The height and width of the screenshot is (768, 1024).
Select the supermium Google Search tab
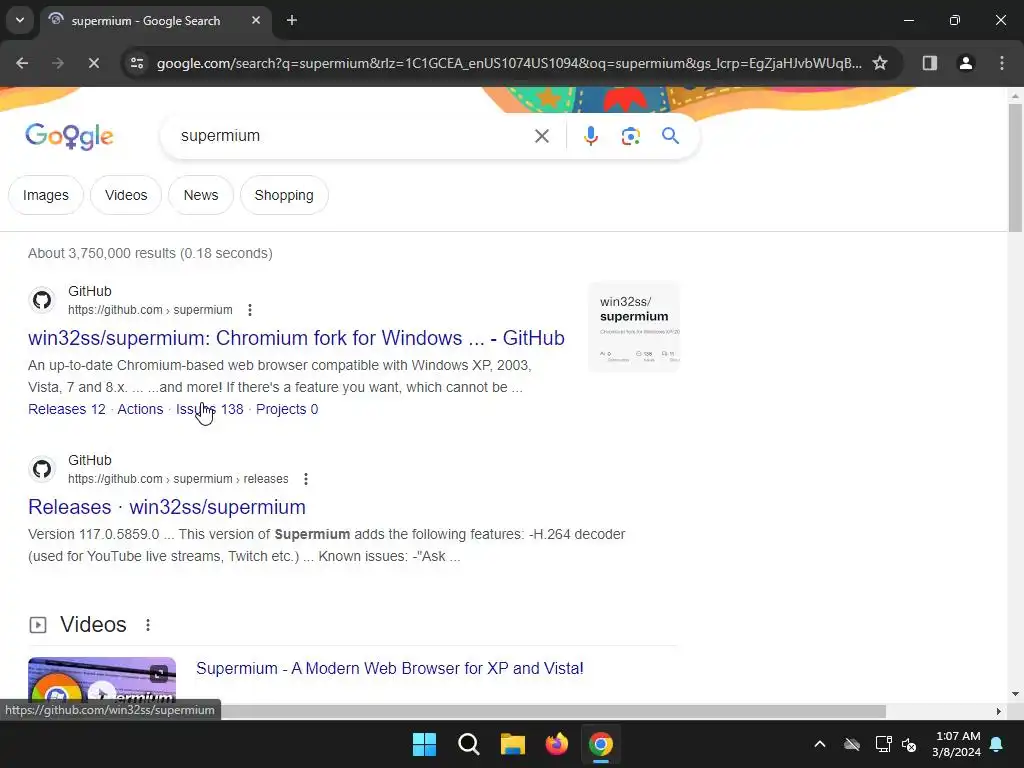(155, 21)
